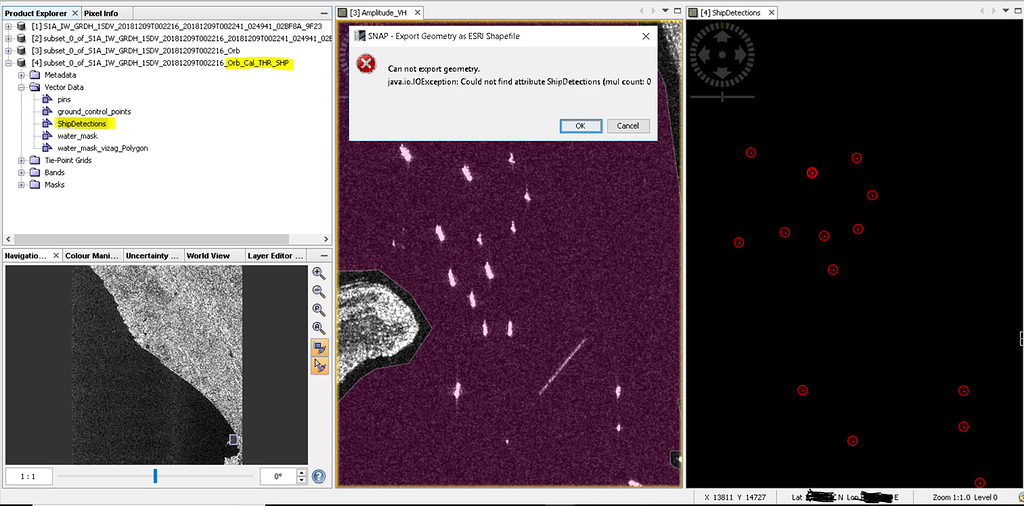Open Navigation panel help icon

tap(319, 477)
